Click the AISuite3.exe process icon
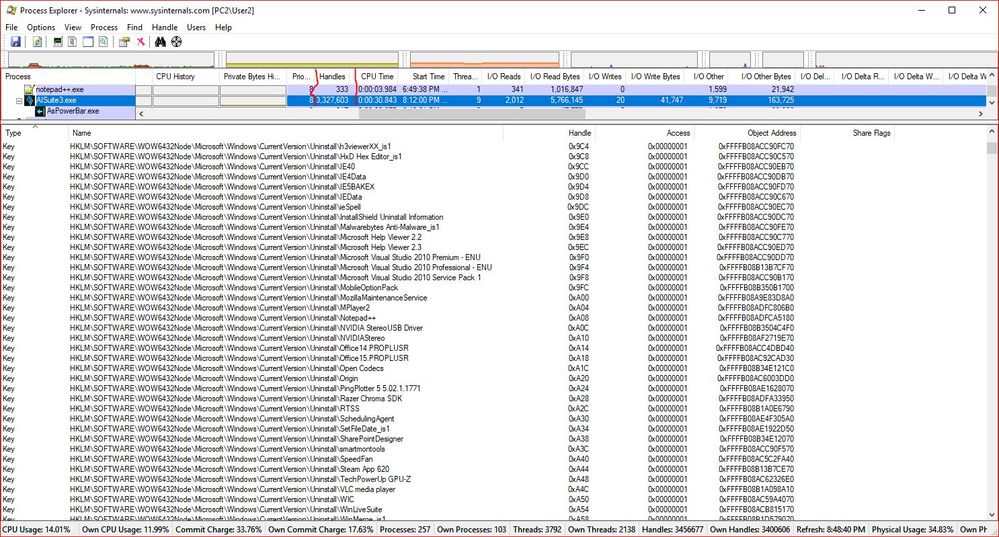 pos(29,100)
